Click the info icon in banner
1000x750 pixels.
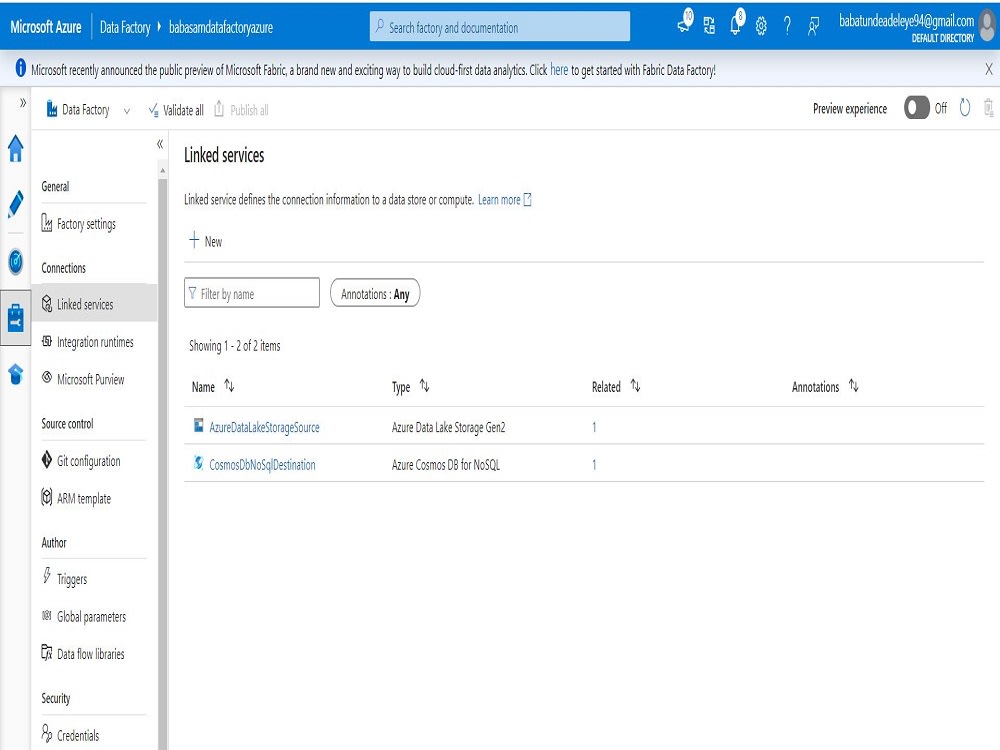pyautogui.click(x=20, y=68)
